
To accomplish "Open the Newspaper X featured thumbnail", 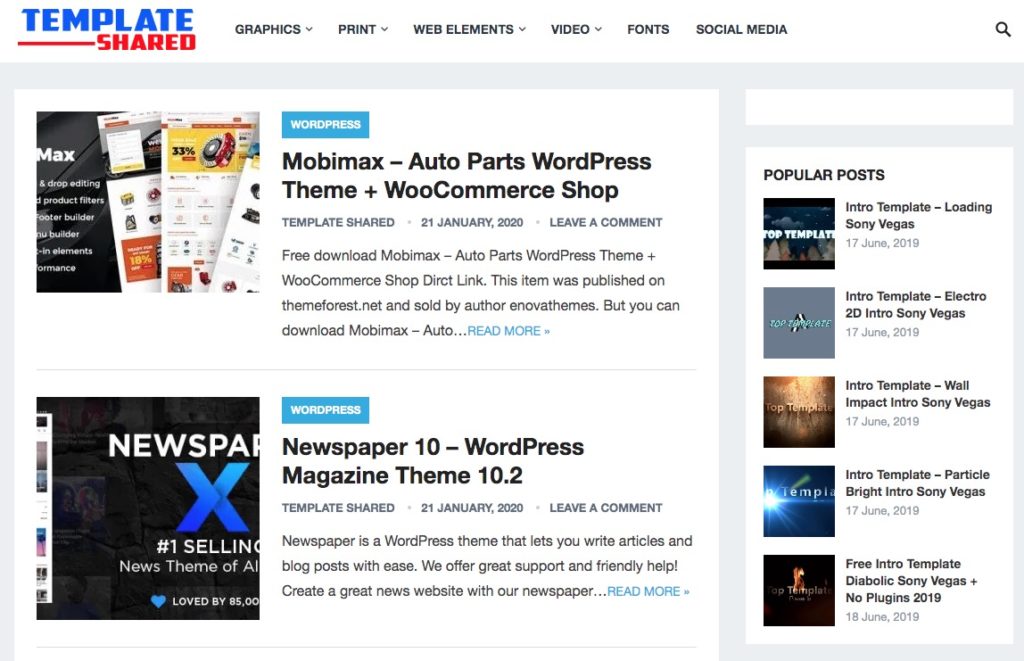I will point(148,508).
